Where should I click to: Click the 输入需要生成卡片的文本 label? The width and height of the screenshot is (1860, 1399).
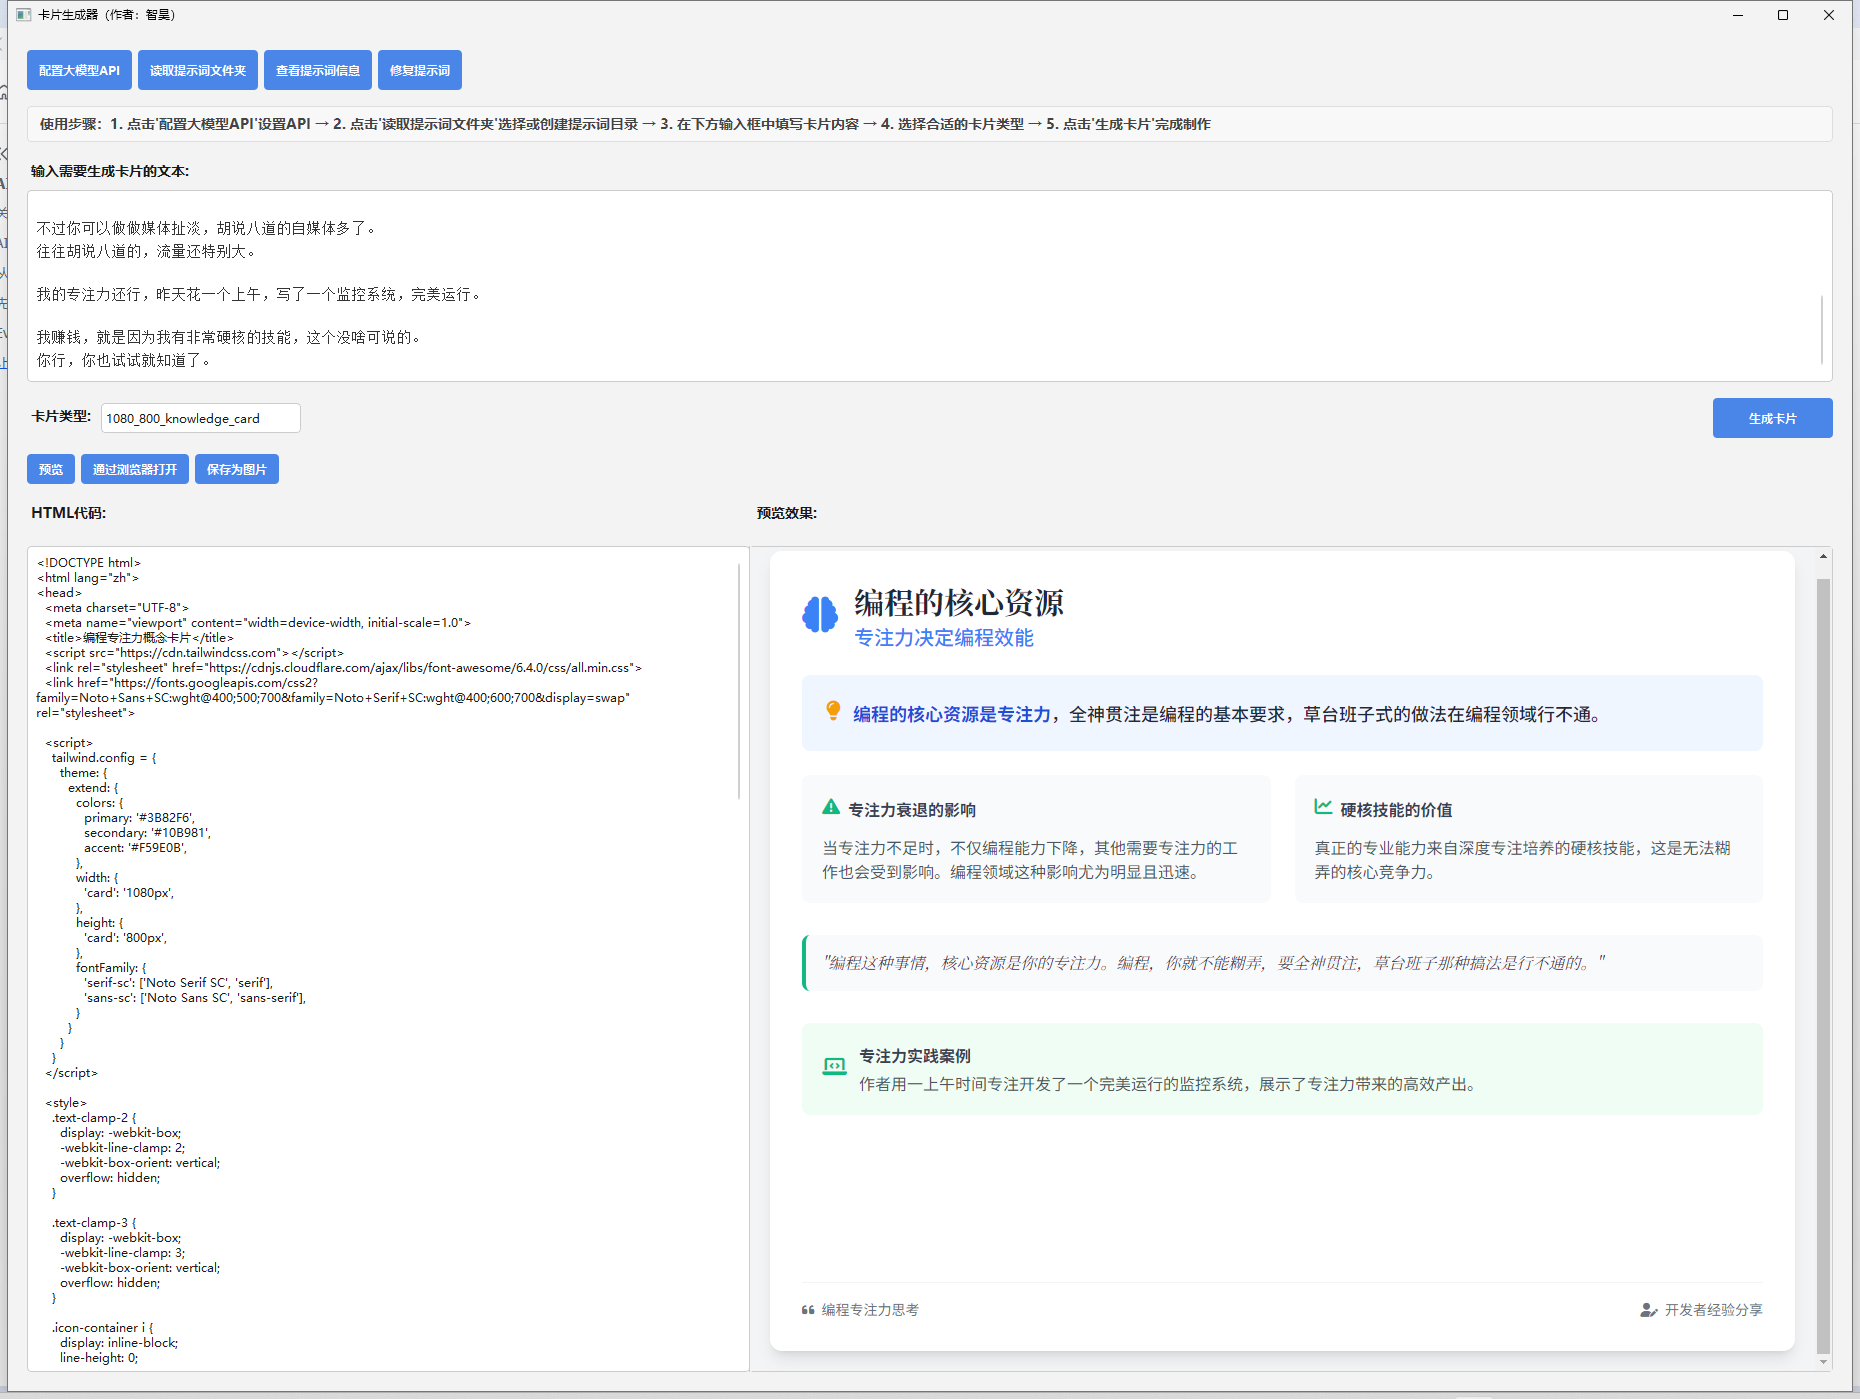point(110,171)
